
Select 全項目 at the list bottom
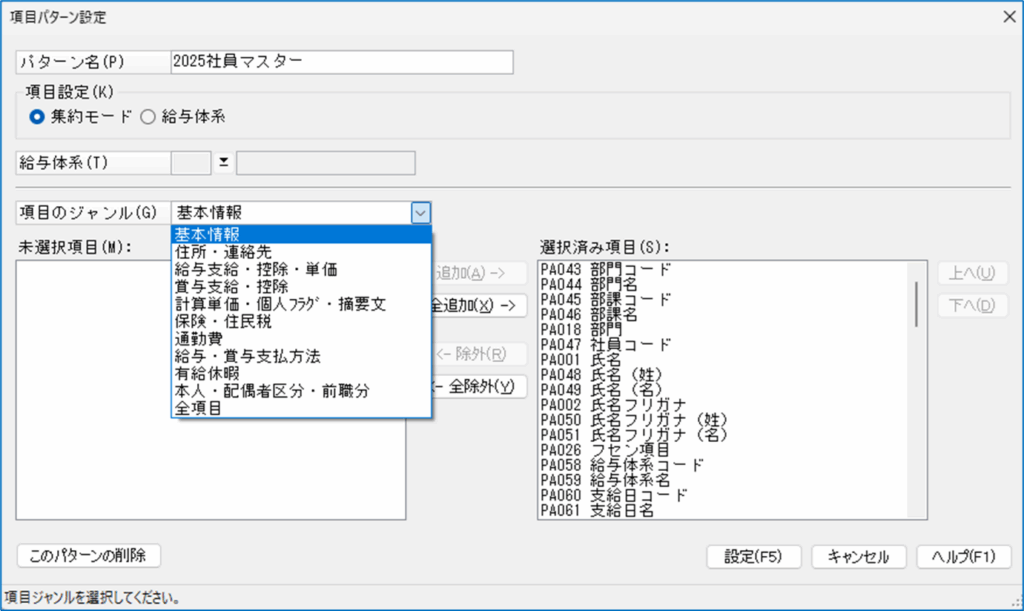(199, 408)
